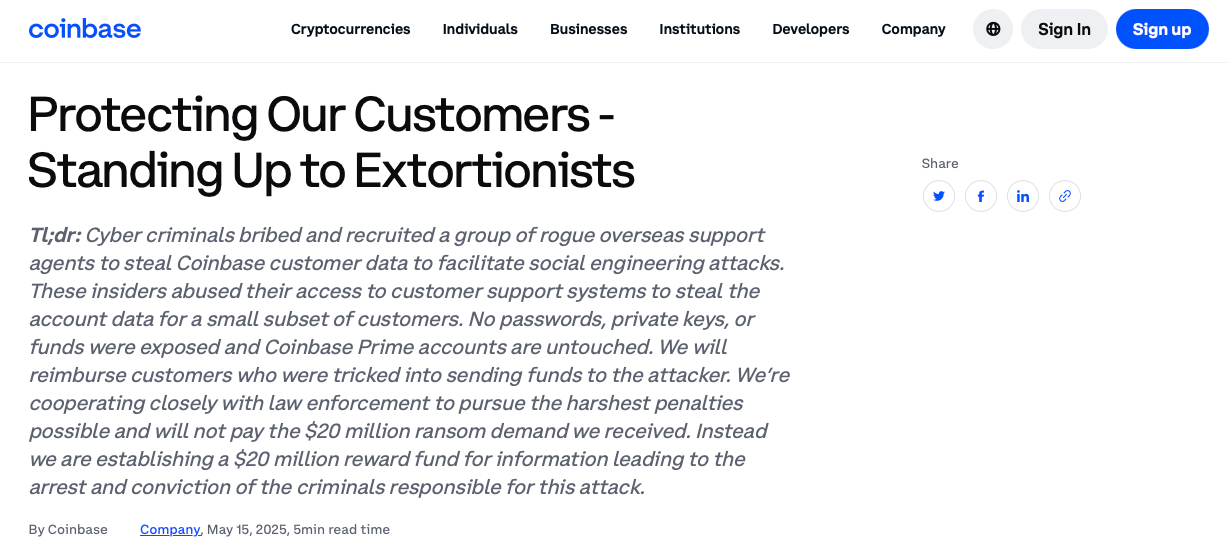Click the Coinbase logo
The image size is (1227, 557).
(85, 29)
